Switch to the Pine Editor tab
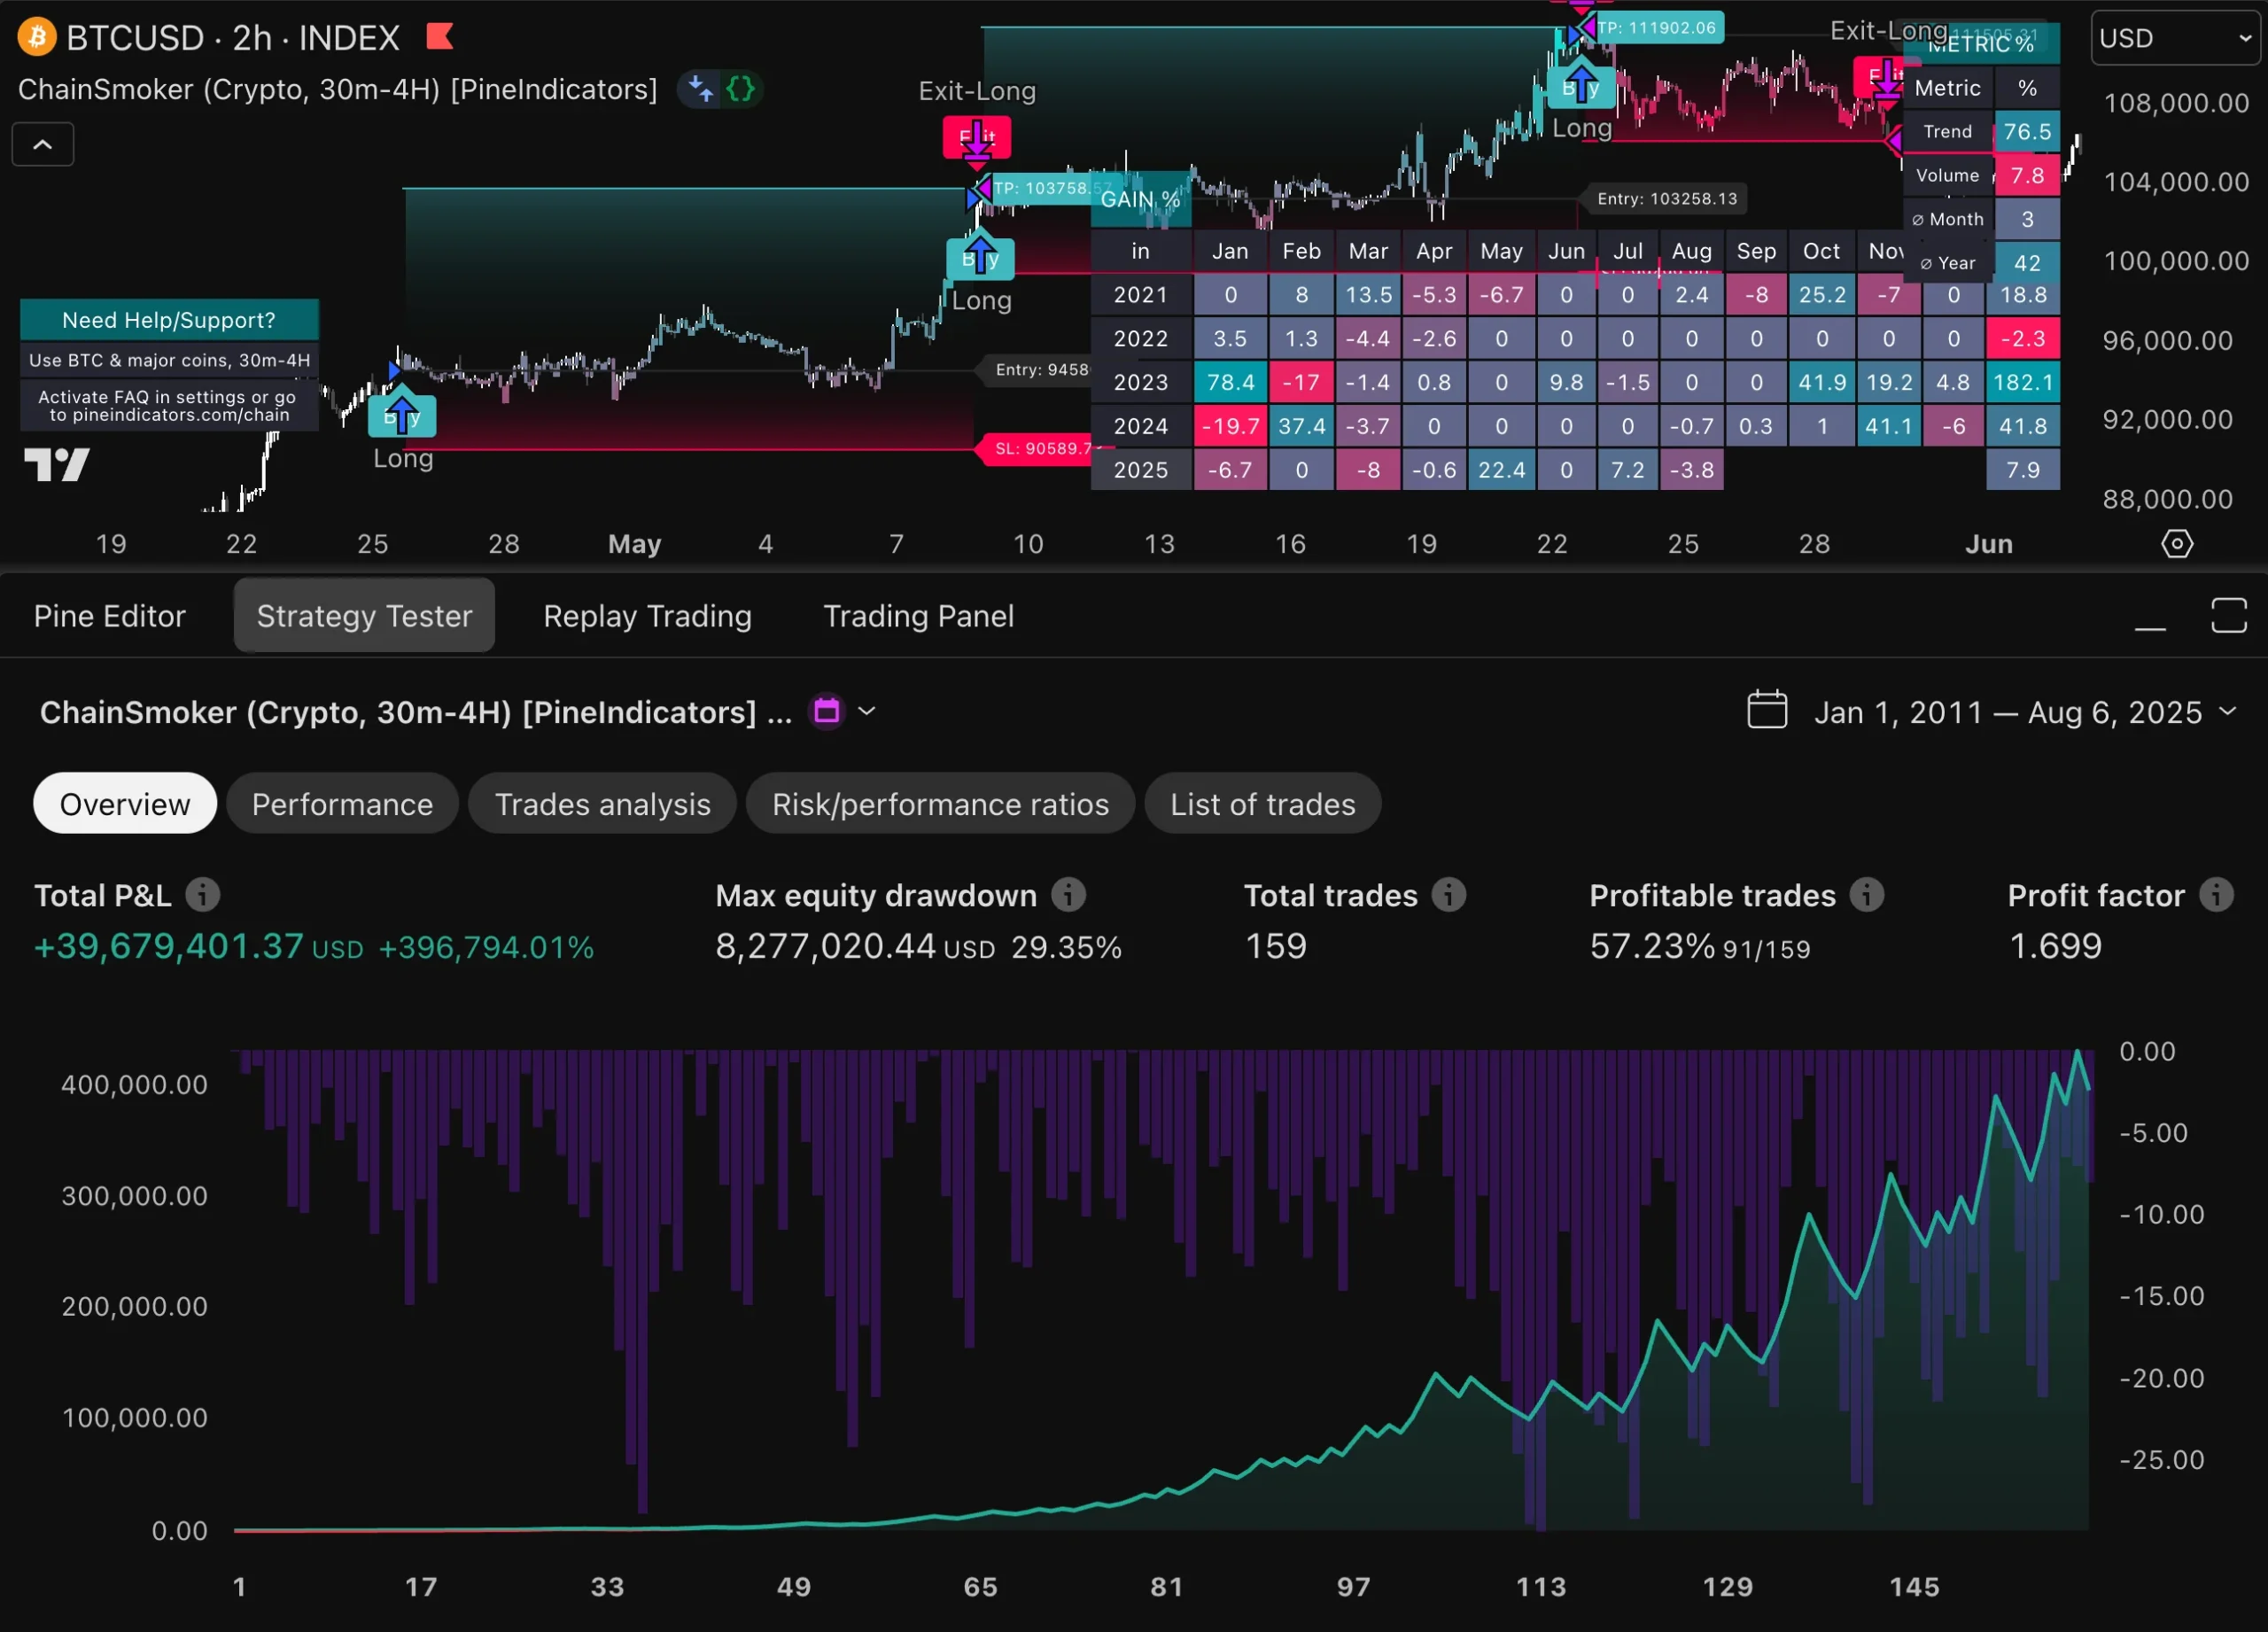The width and height of the screenshot is (2268, 1632). [x=110, y=616]
